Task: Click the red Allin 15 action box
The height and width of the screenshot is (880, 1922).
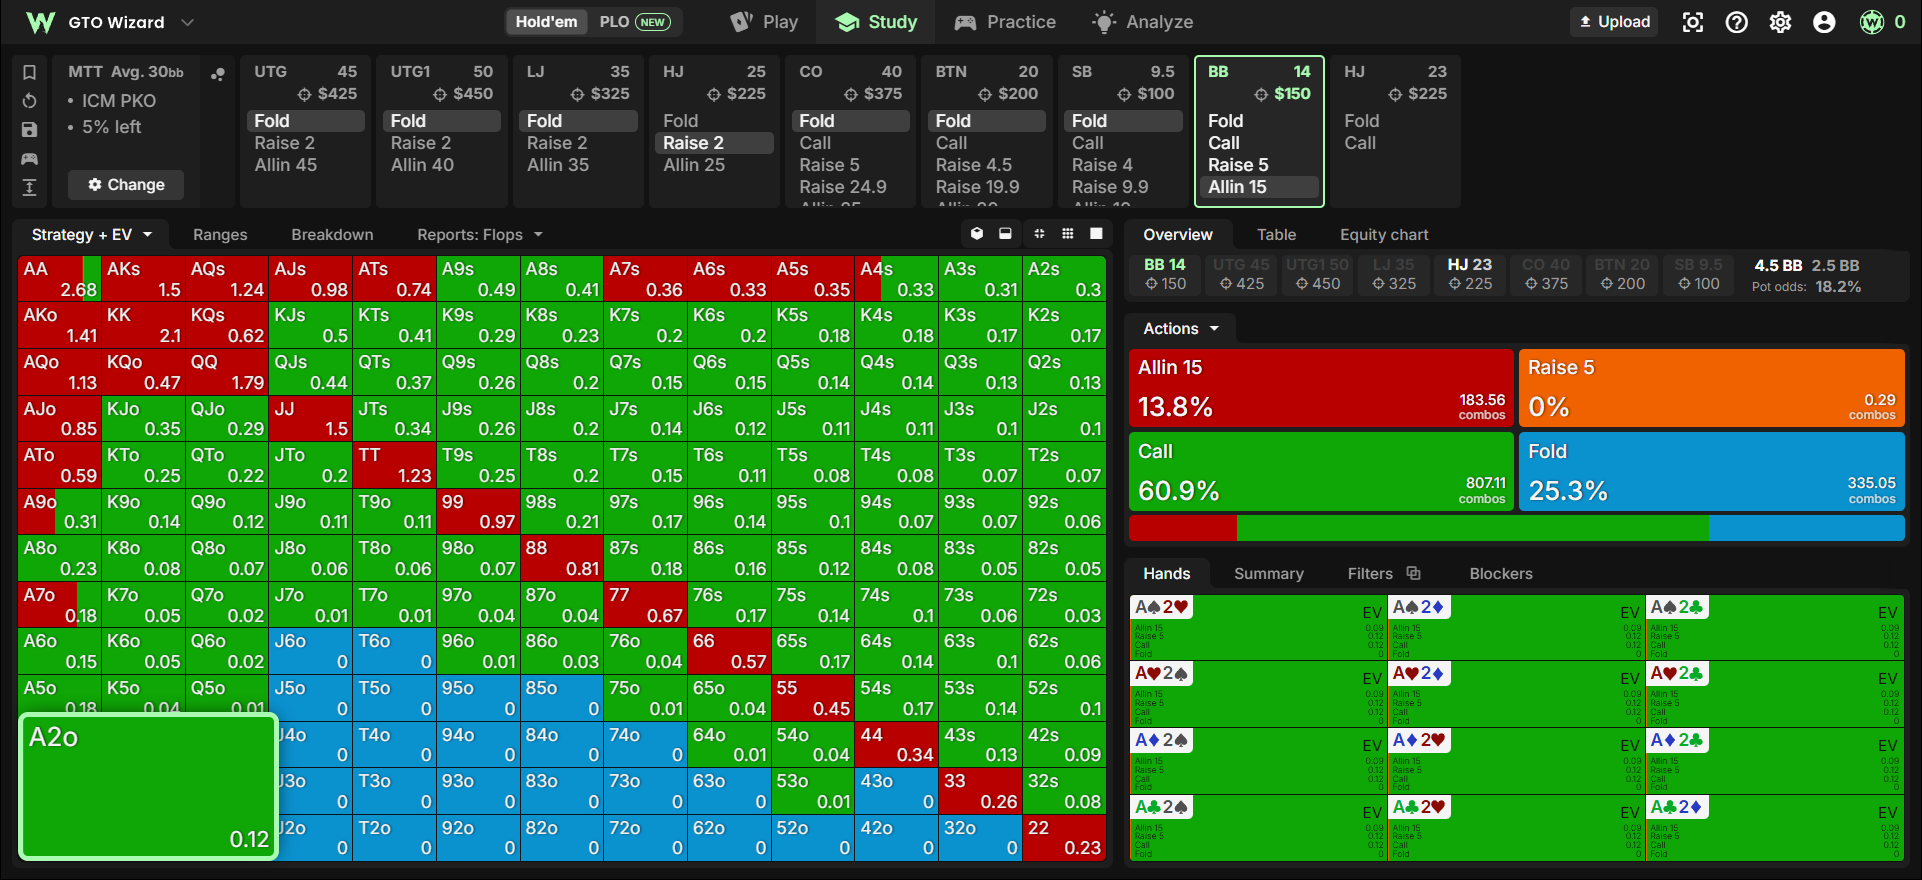Action: pyautogui.click(x=1321, y=388)
